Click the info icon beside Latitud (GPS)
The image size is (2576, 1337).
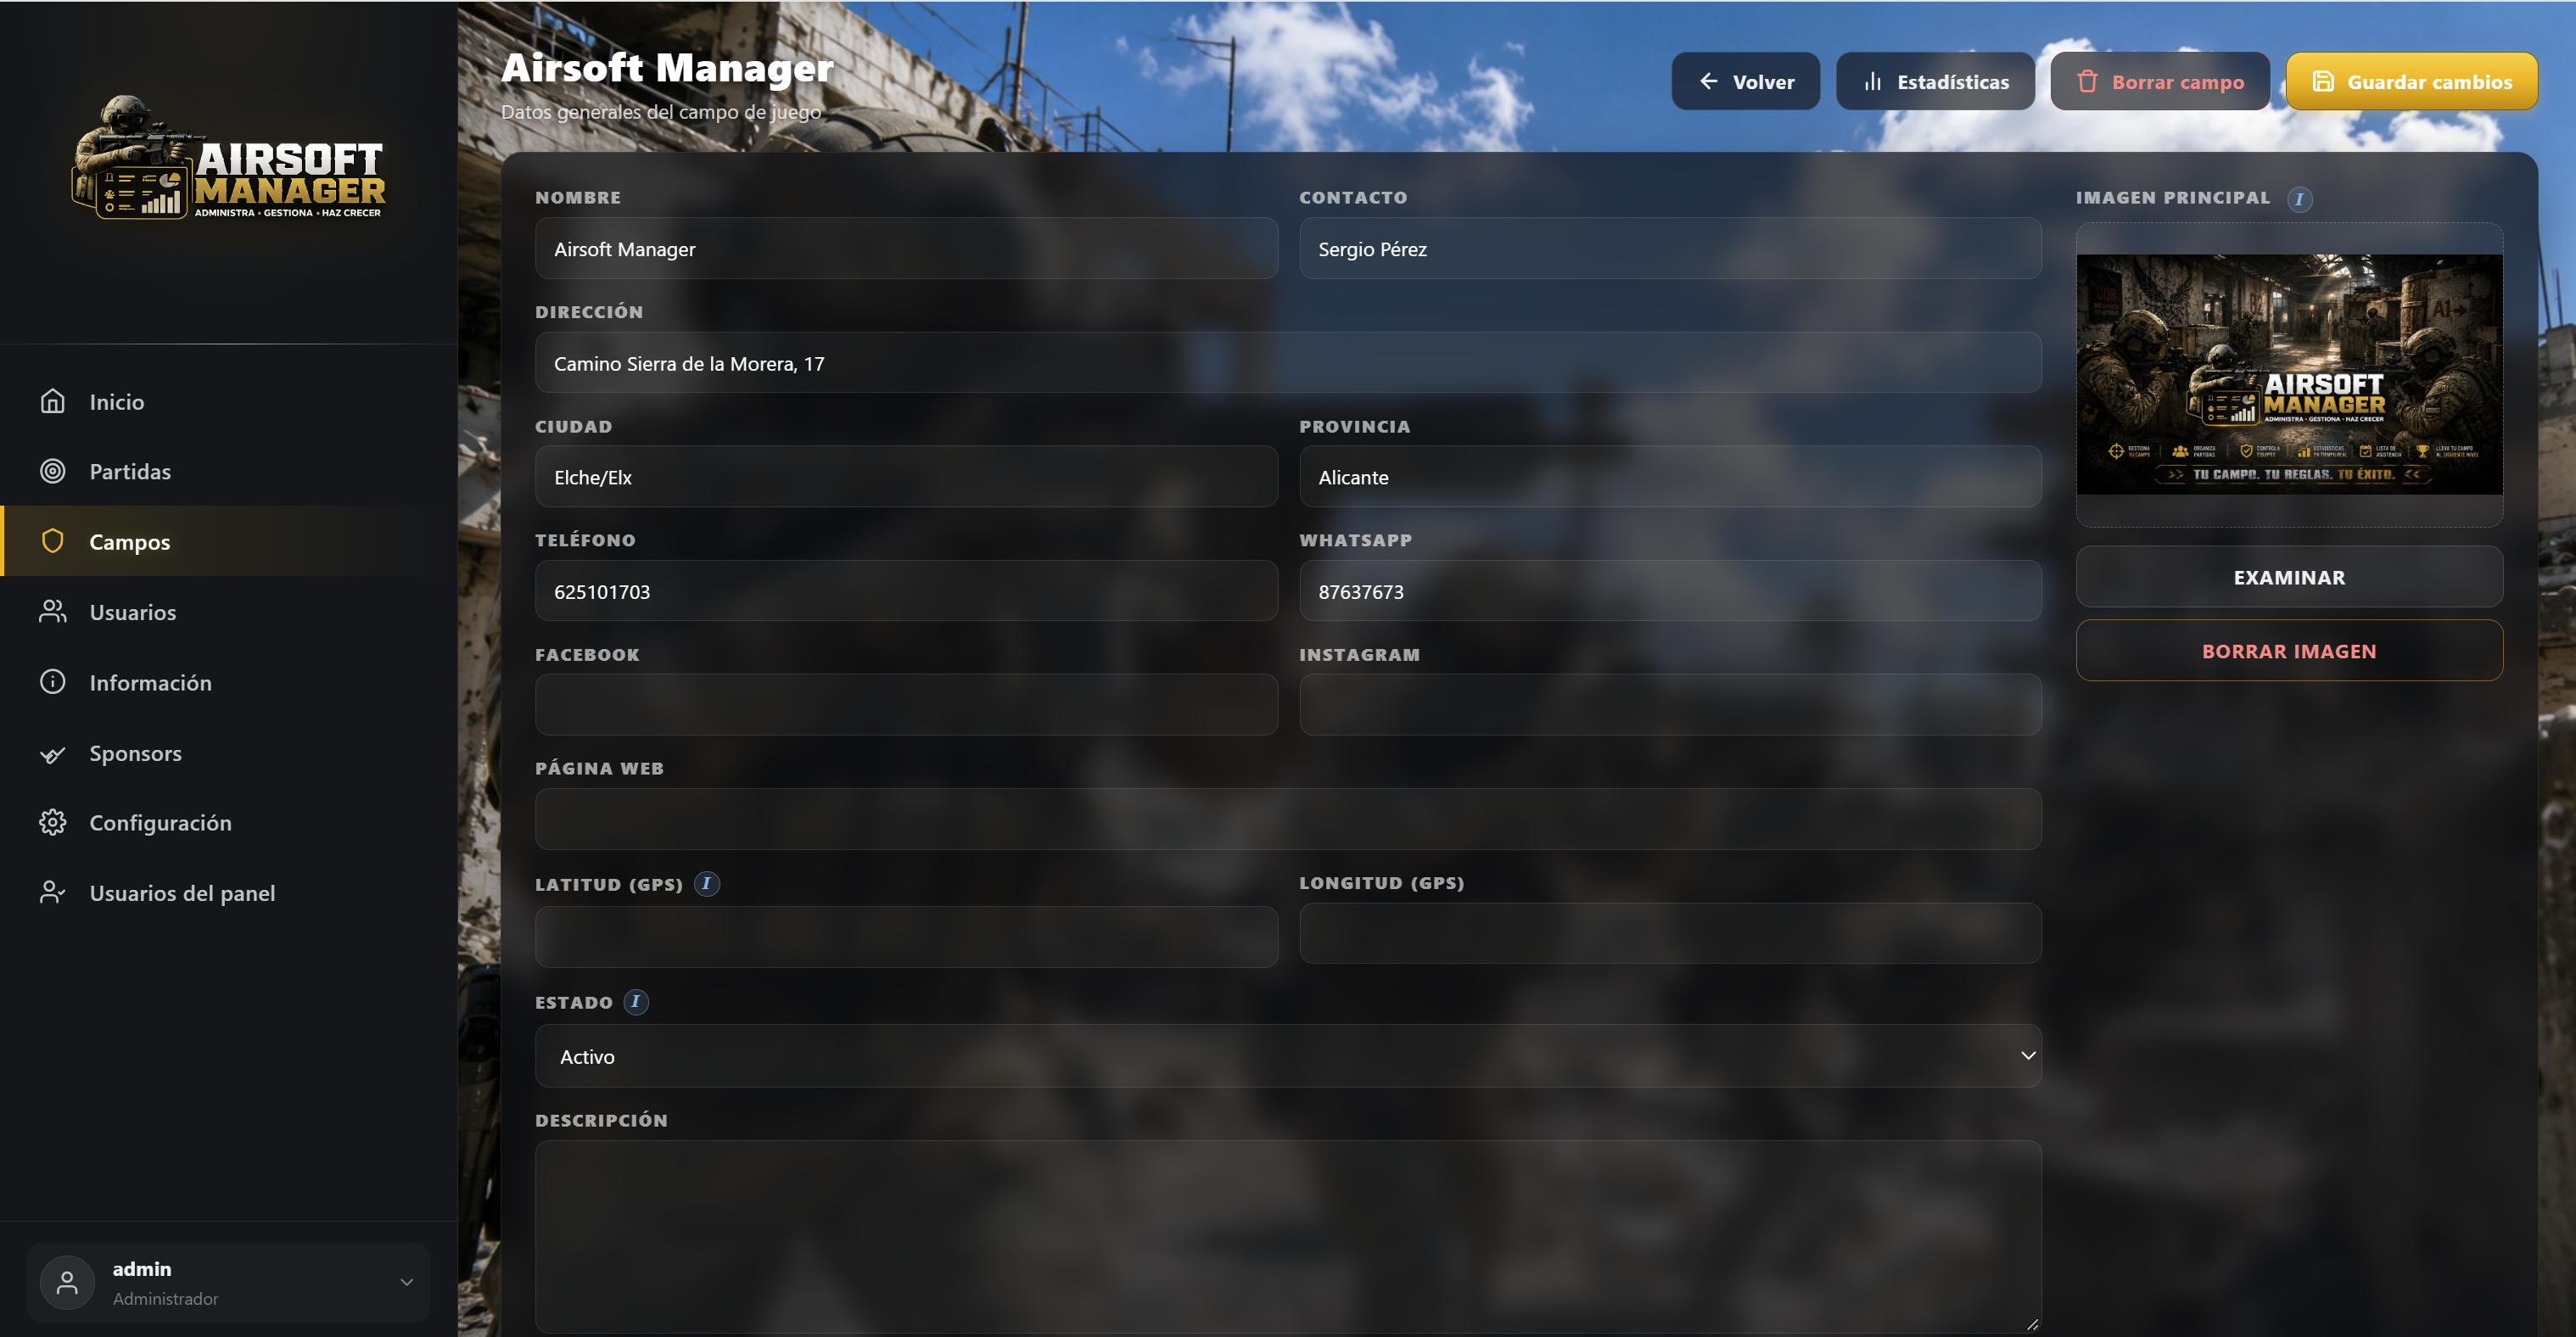point(706,884)
